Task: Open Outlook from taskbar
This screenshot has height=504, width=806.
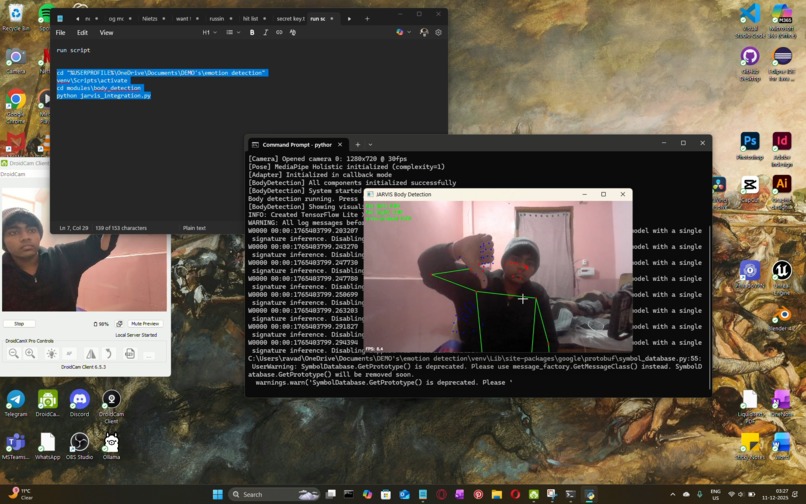Action: 404,494
